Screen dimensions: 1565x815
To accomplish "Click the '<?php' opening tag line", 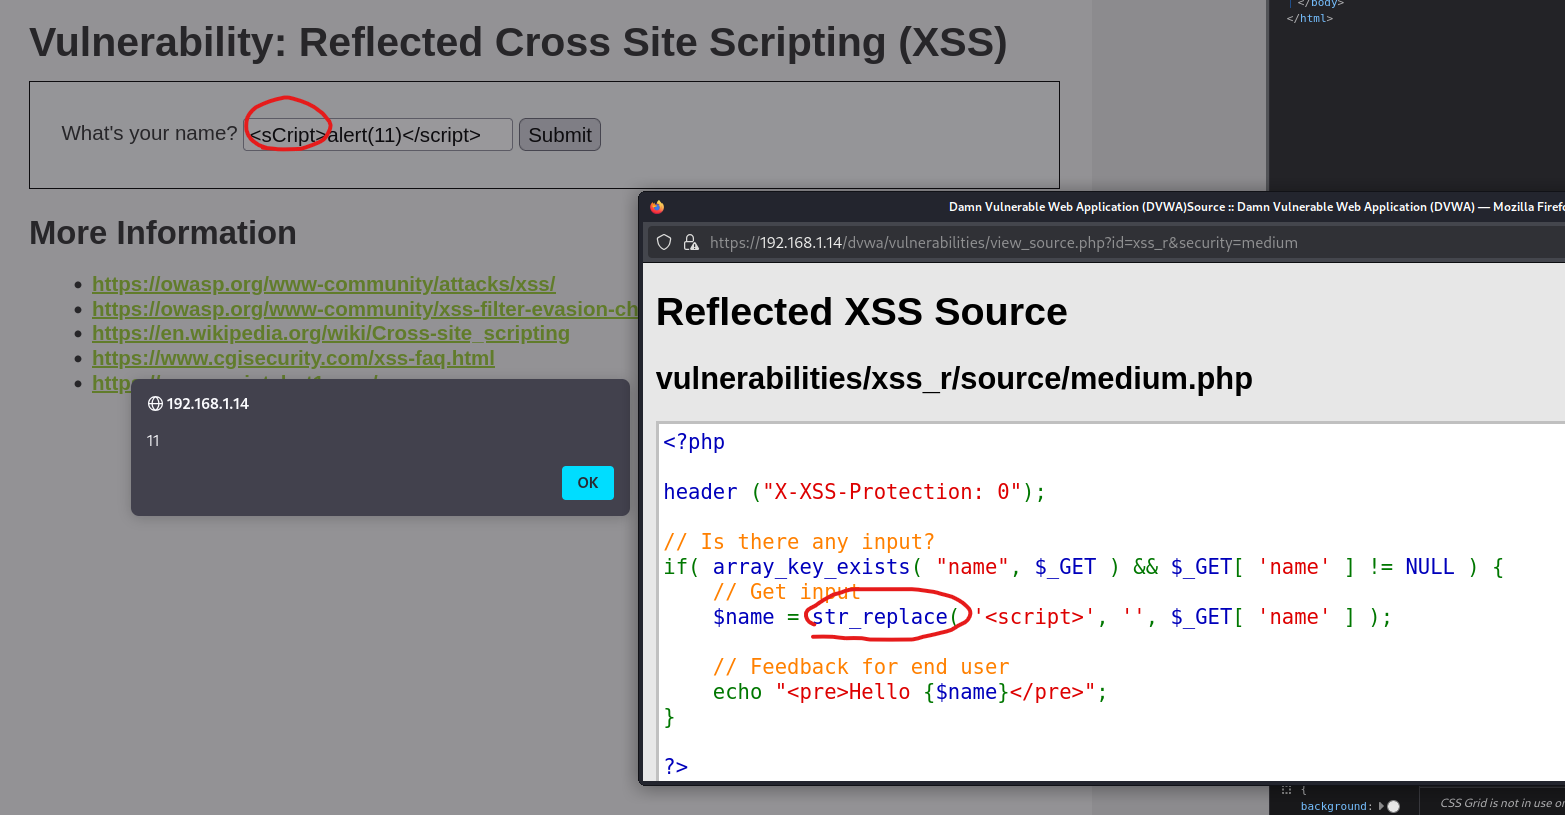I will (x=694, y=442).
